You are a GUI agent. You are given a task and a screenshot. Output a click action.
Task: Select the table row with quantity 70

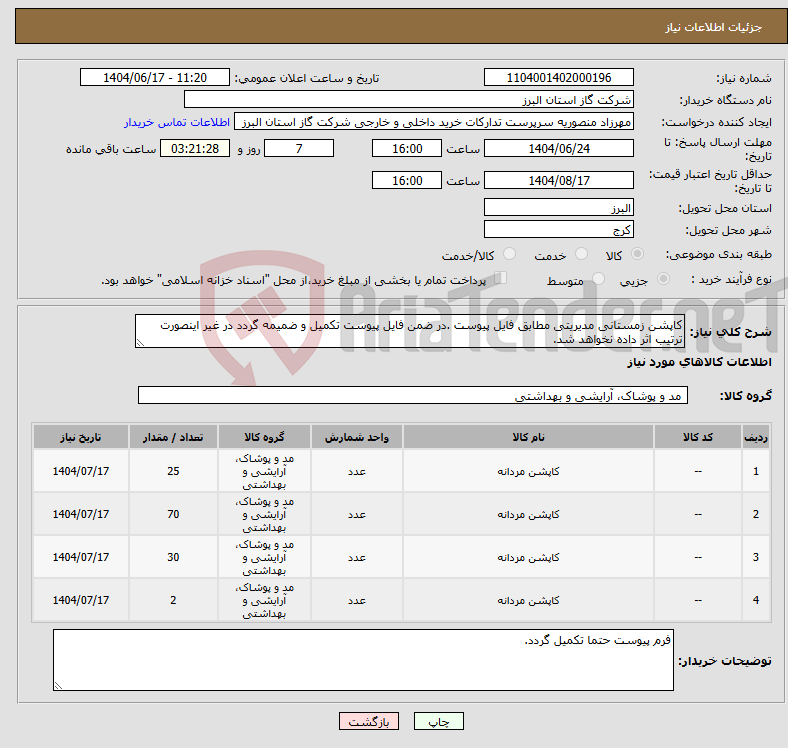tap(400, 514)
